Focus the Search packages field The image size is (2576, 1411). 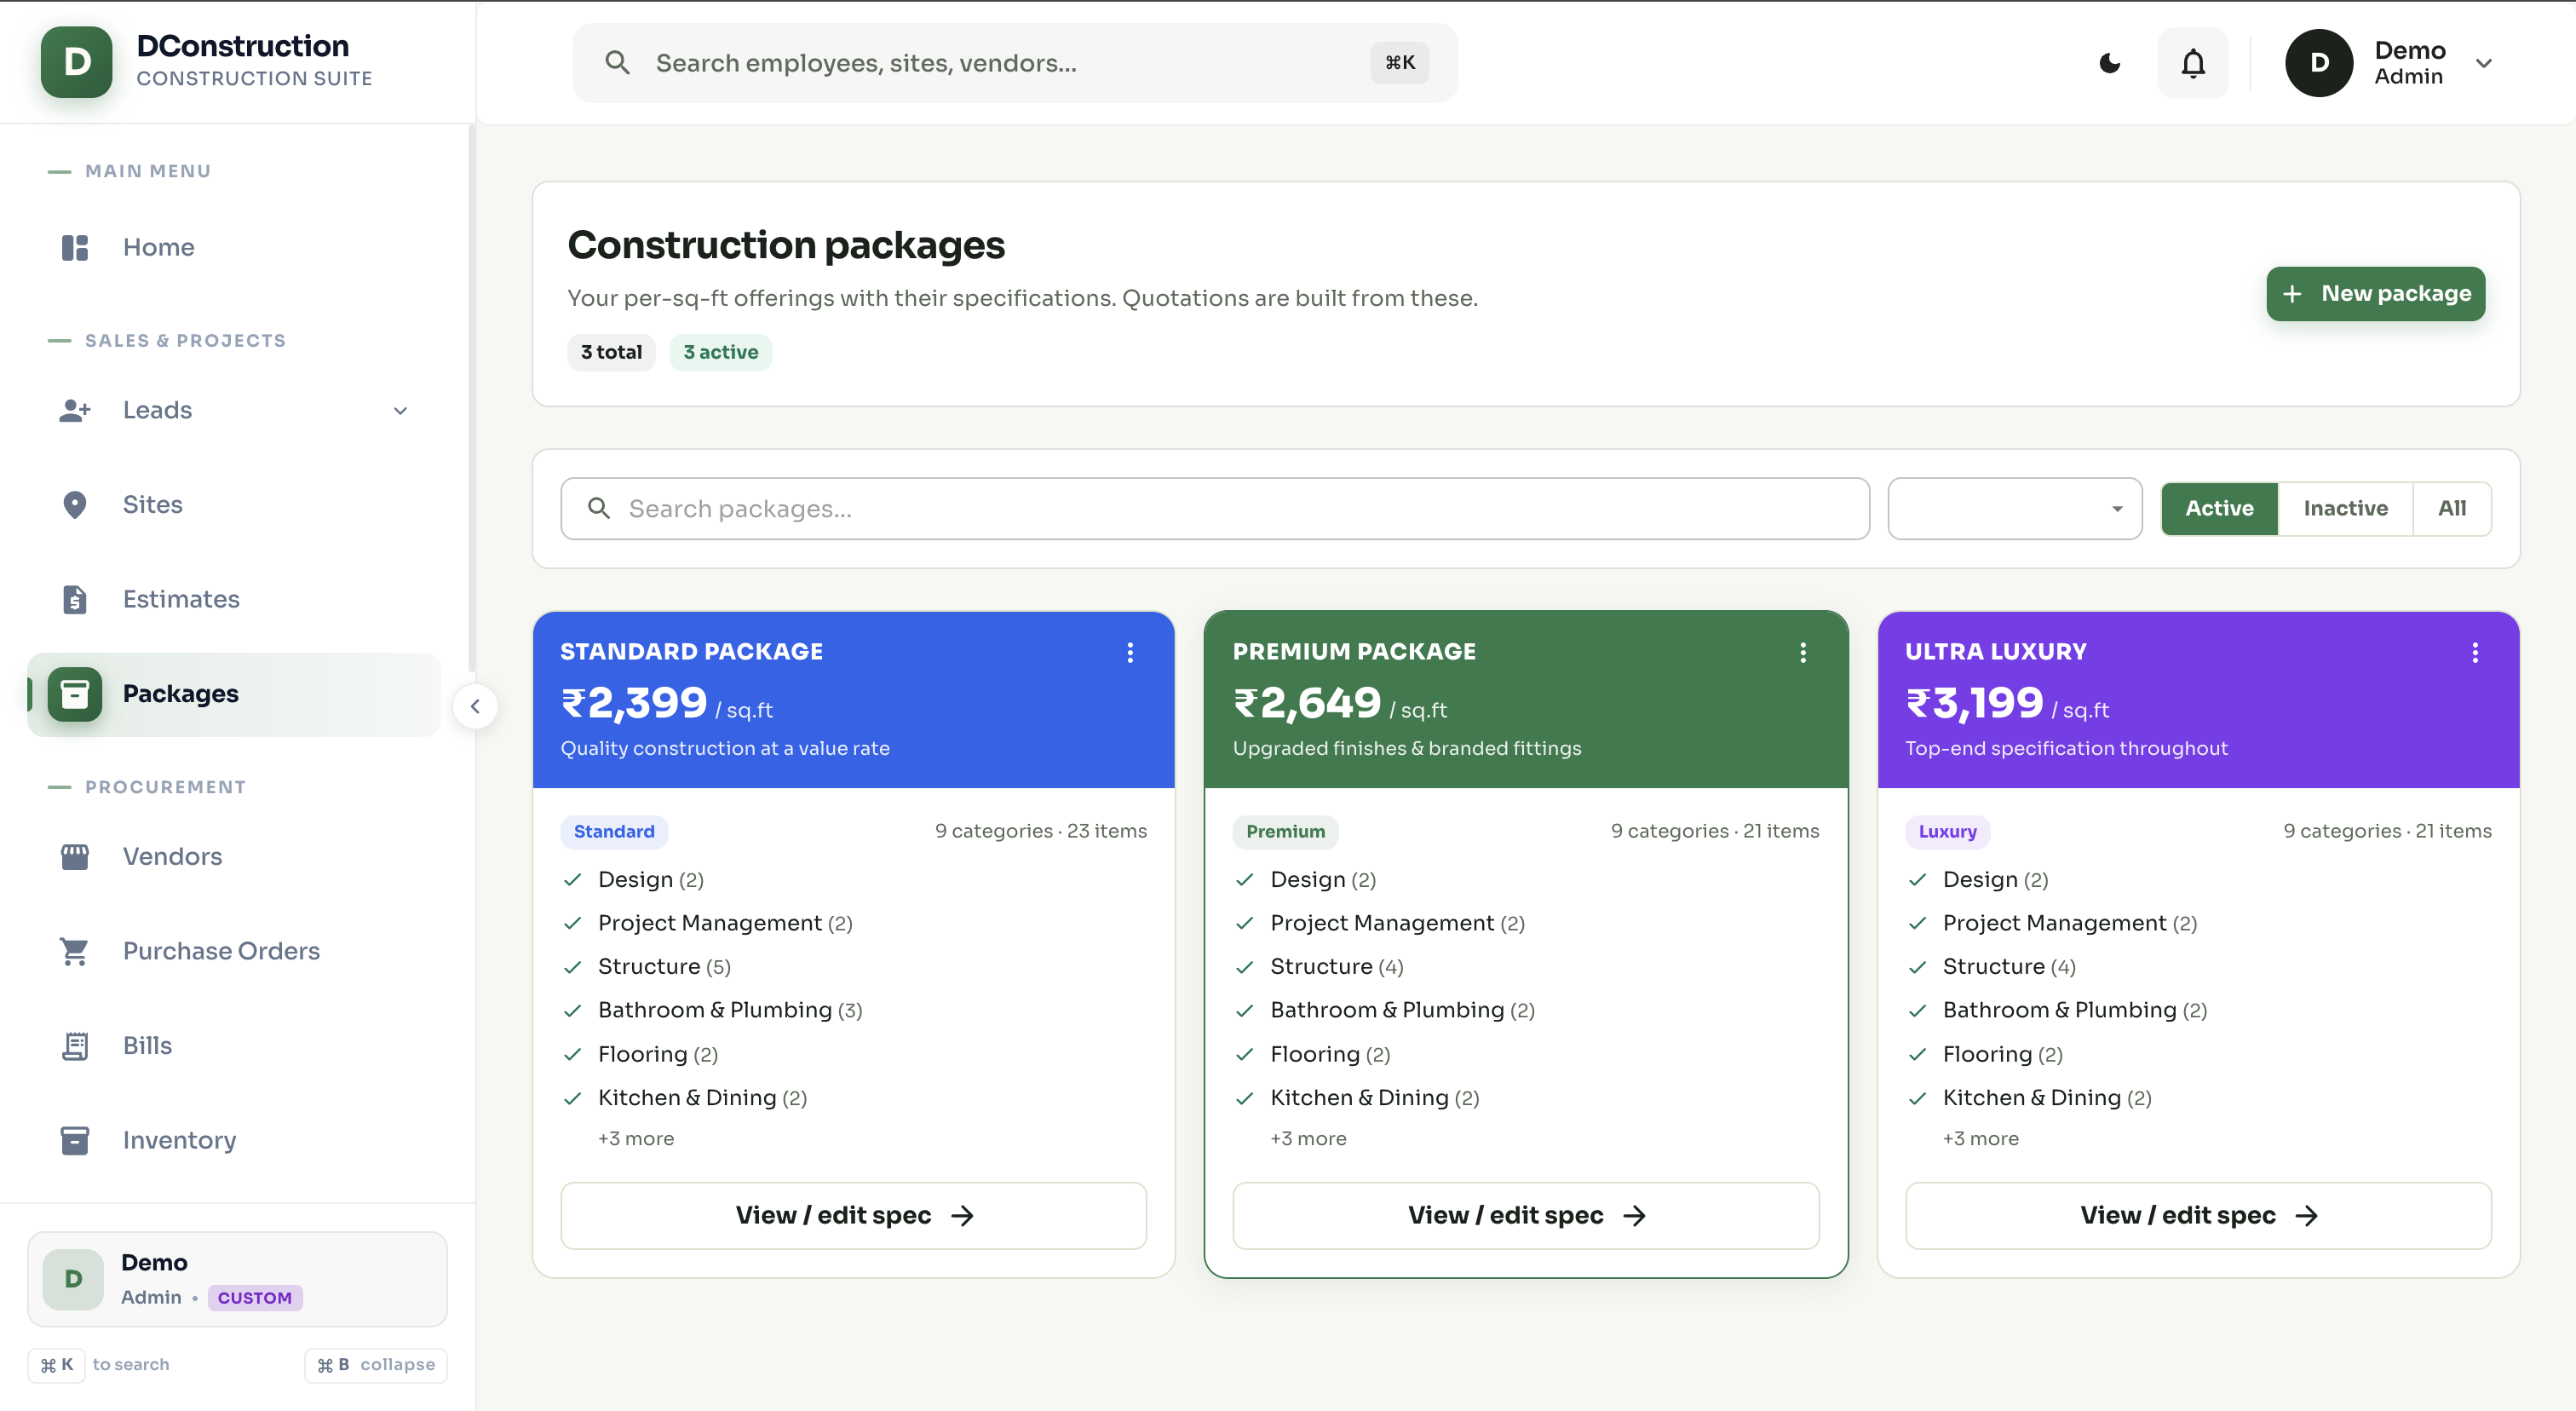(1215, 508)
